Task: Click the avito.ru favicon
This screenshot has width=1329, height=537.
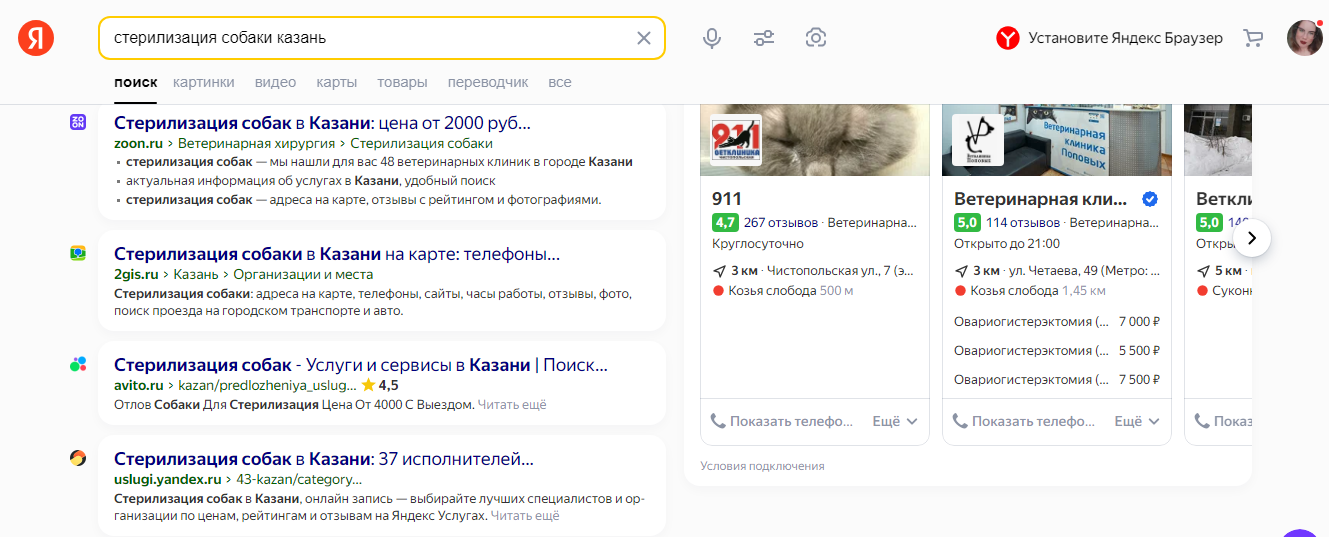Action: click(x=78, y=364)
